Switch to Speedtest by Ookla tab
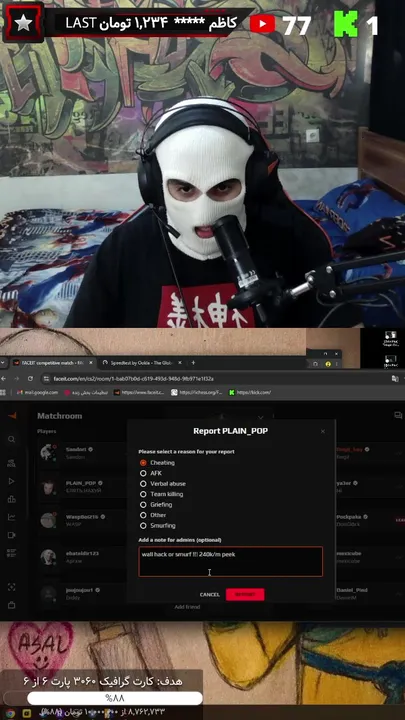 pyautogui.click(x=141, y=363)
